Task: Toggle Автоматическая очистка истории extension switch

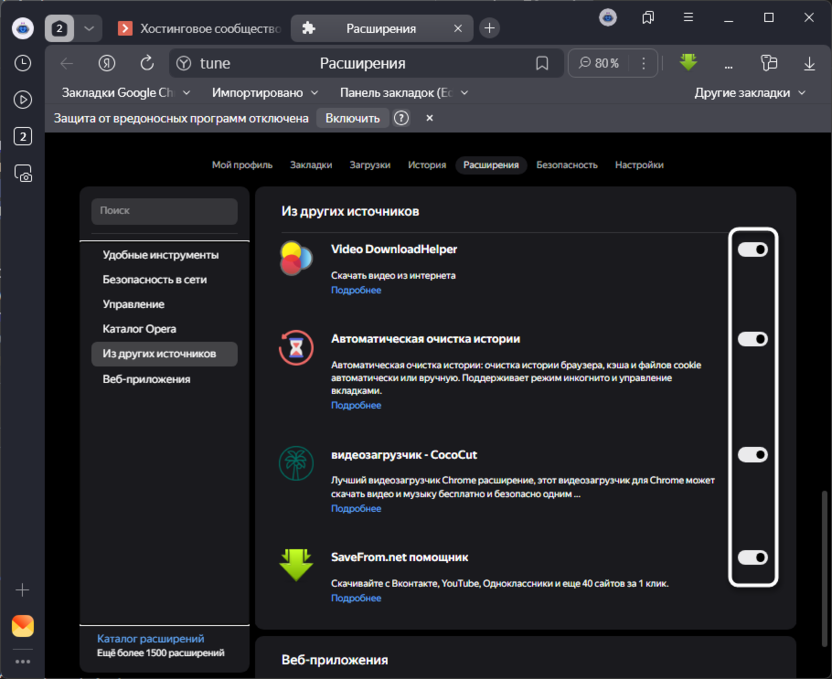Action: click(x=753, y=339)
